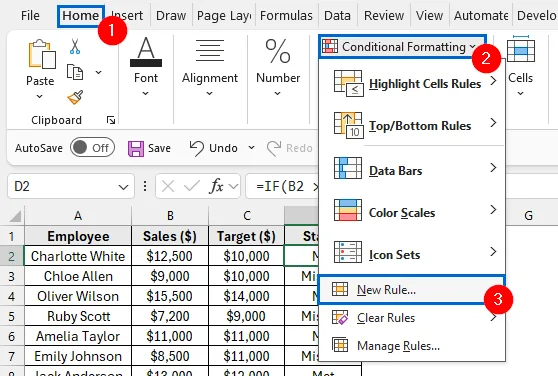Click the Emily Johnson cell

coord(78,356)
